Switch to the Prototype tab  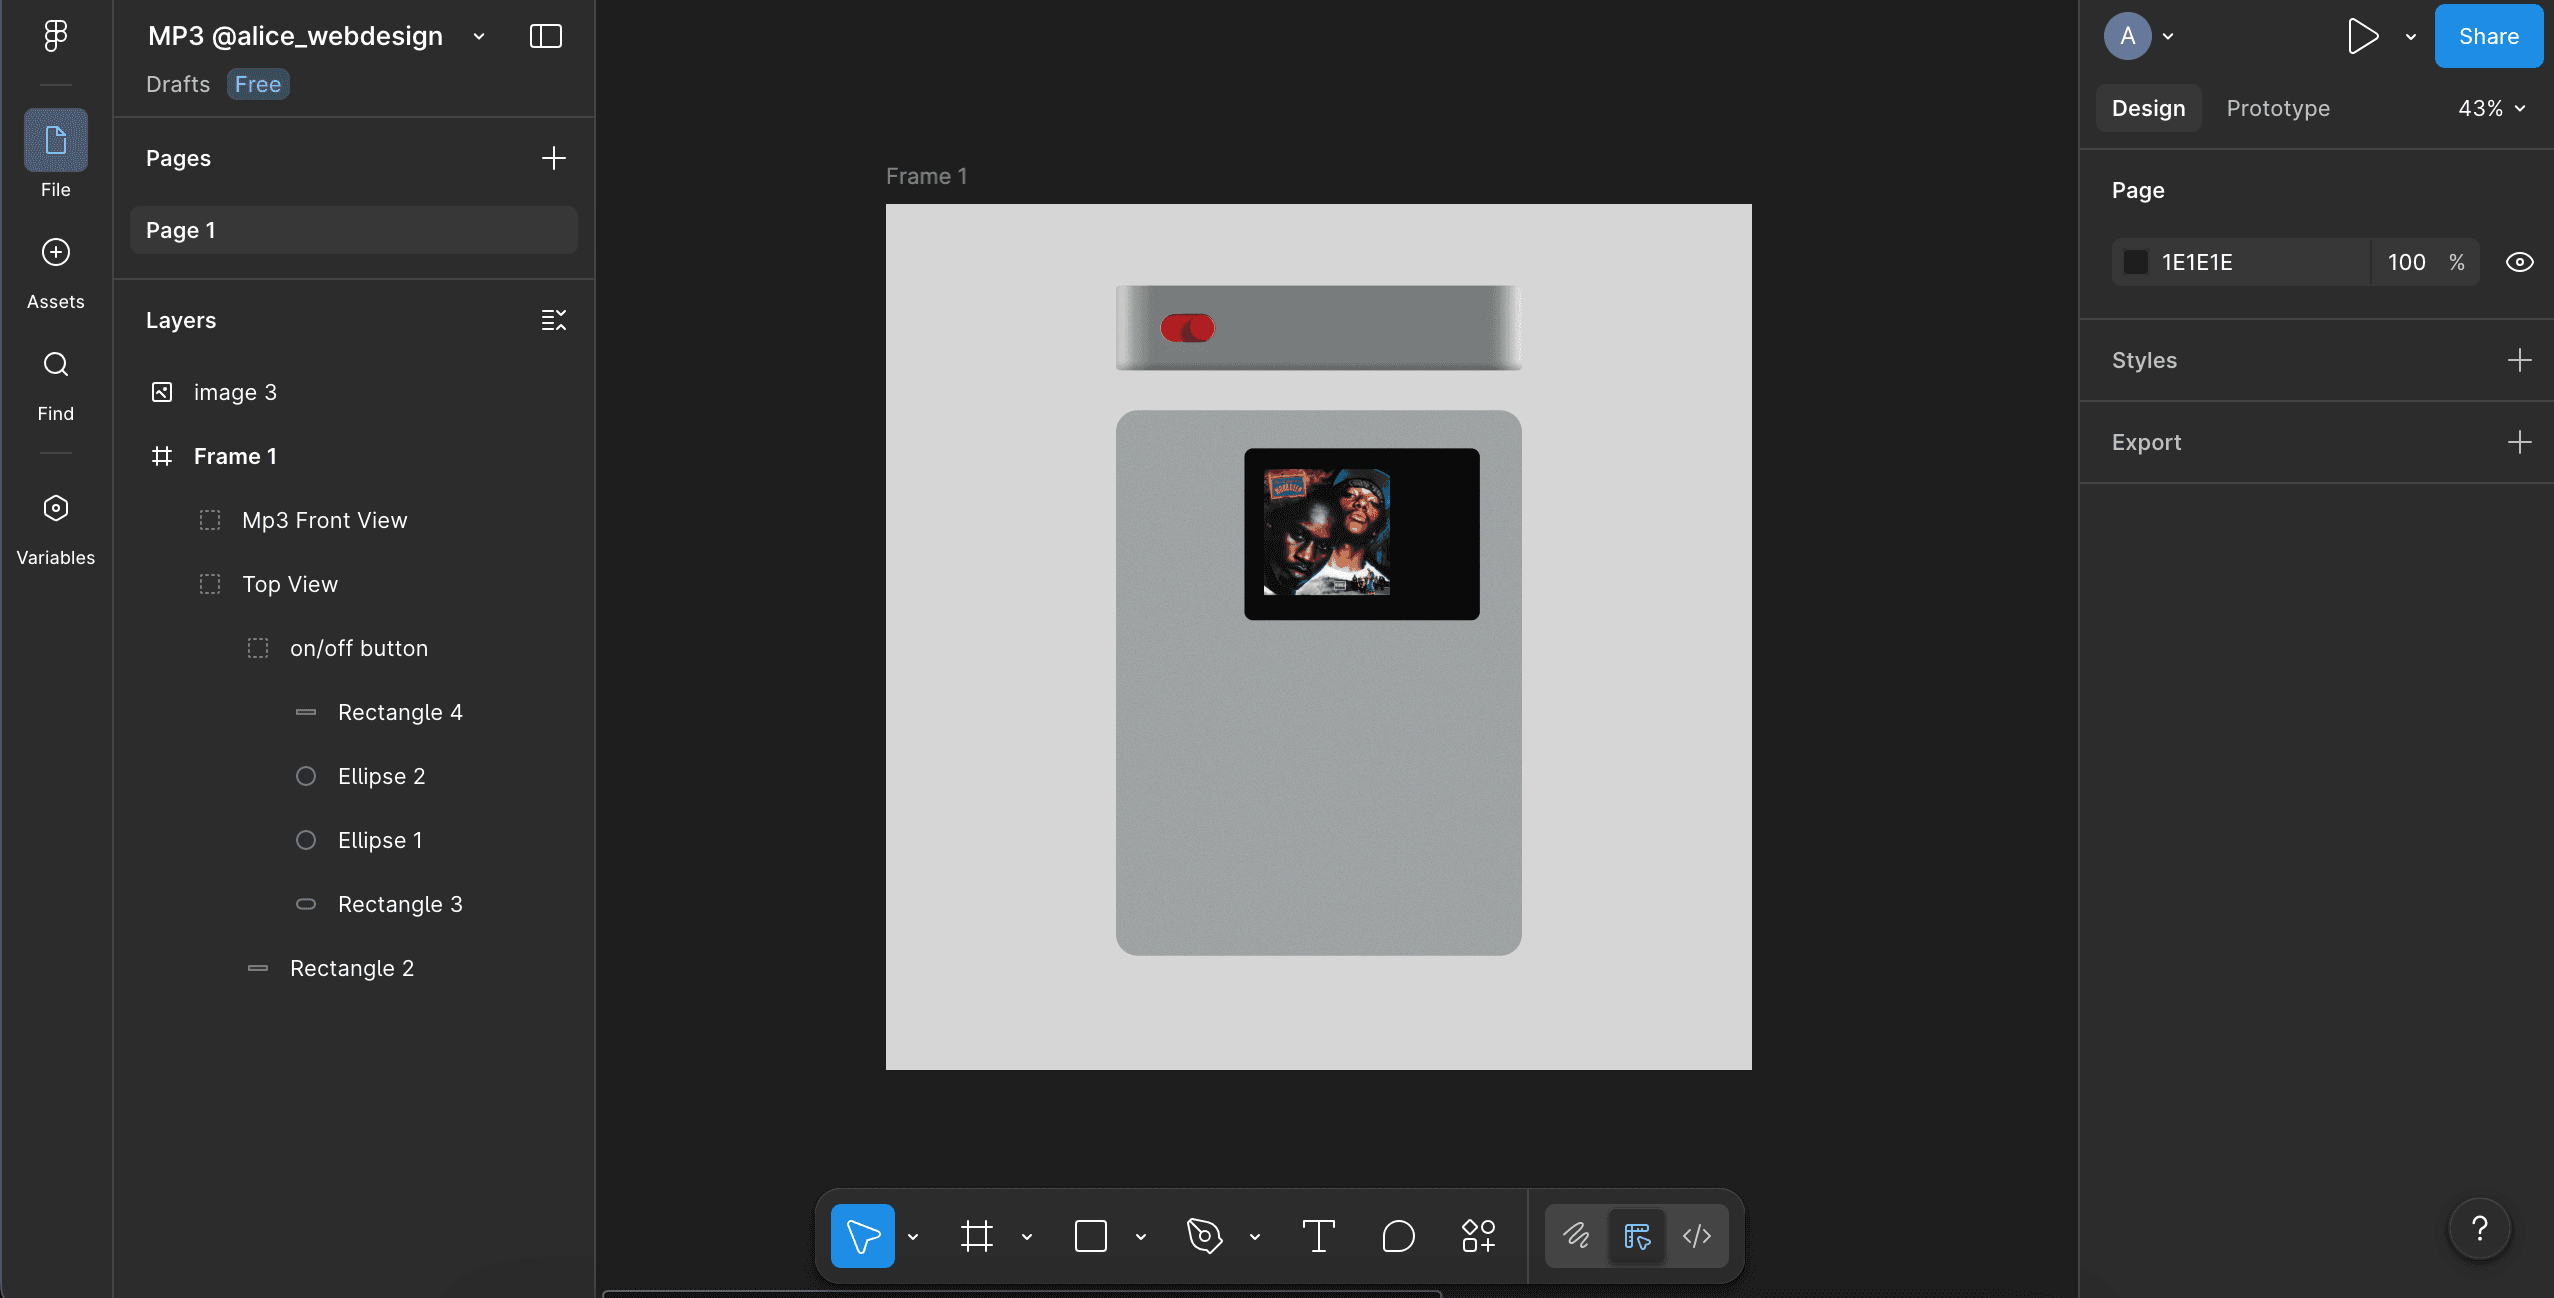[x=2278, y=108]
